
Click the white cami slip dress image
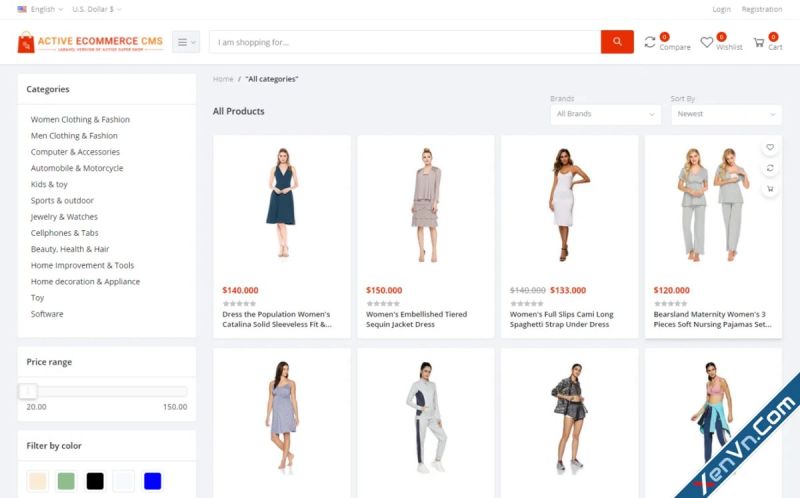[x=568, y=205]
